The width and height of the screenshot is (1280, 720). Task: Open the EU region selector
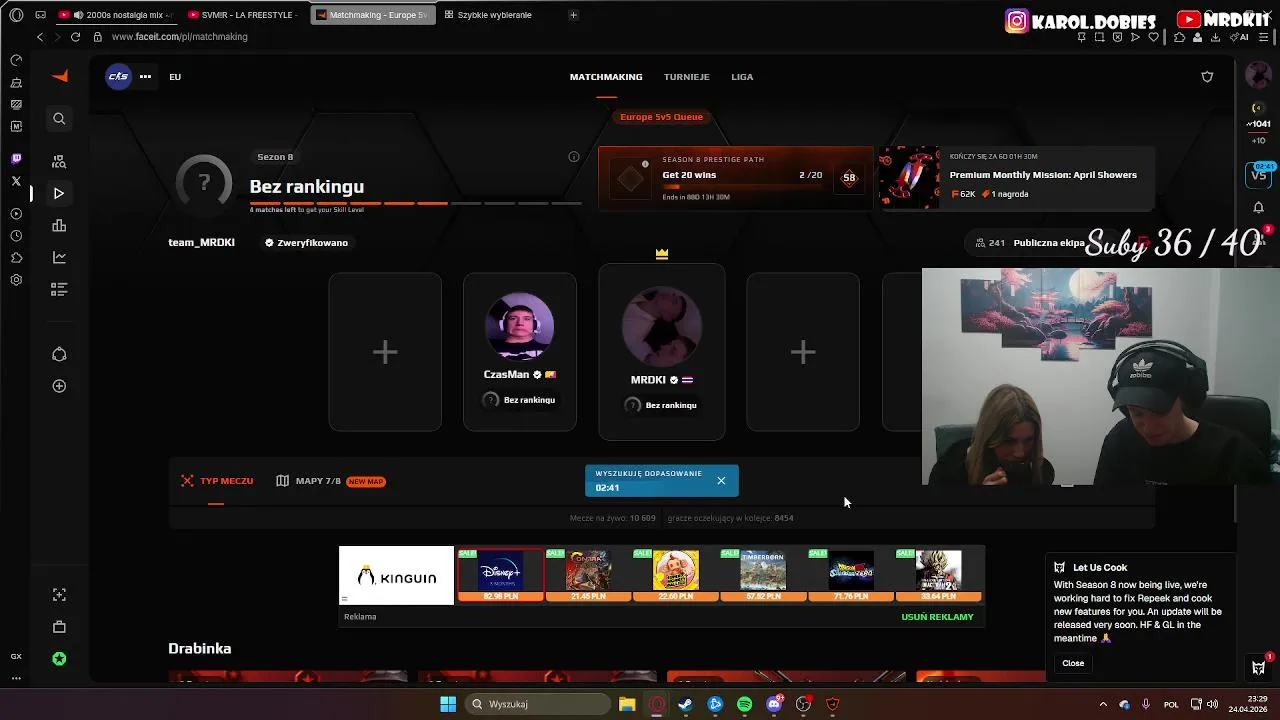175,77
